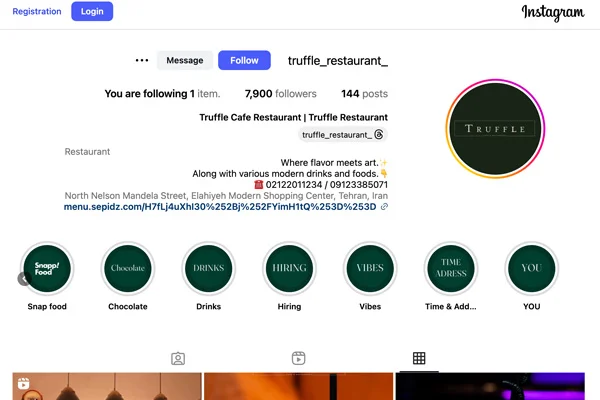Open the dark purple post thumbnail
This screenshot has width=600, height=400.
coord(490,386)
